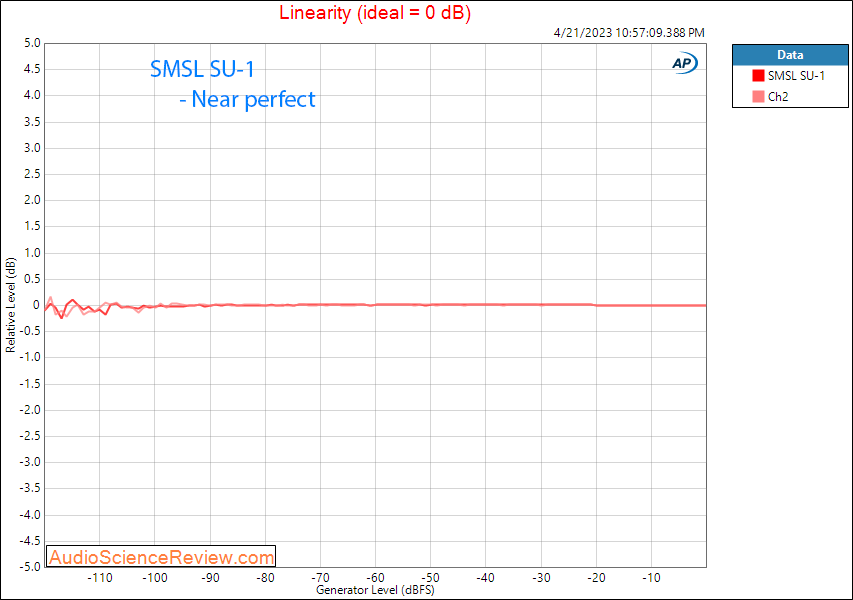853x600 pixels.
Task: Click the -40 tick label on horizontal axis
Action: (486, 578)
